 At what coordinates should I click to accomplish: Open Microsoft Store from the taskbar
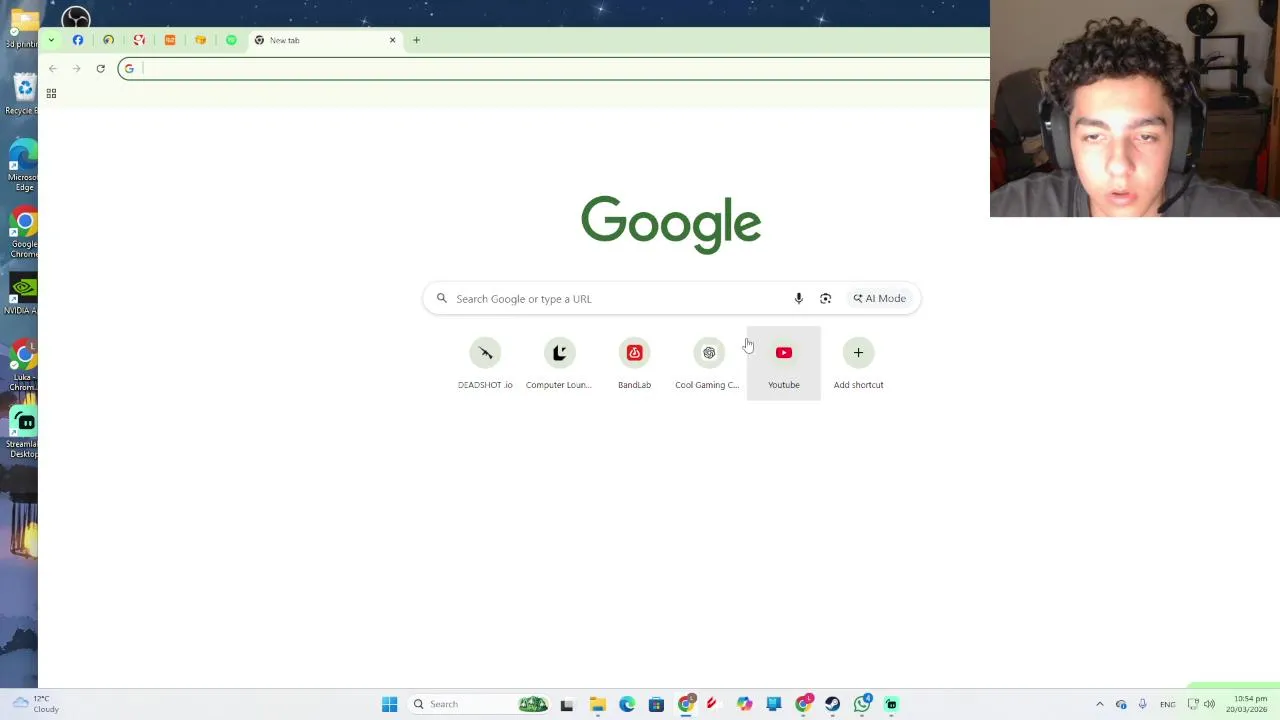(656, 704)
